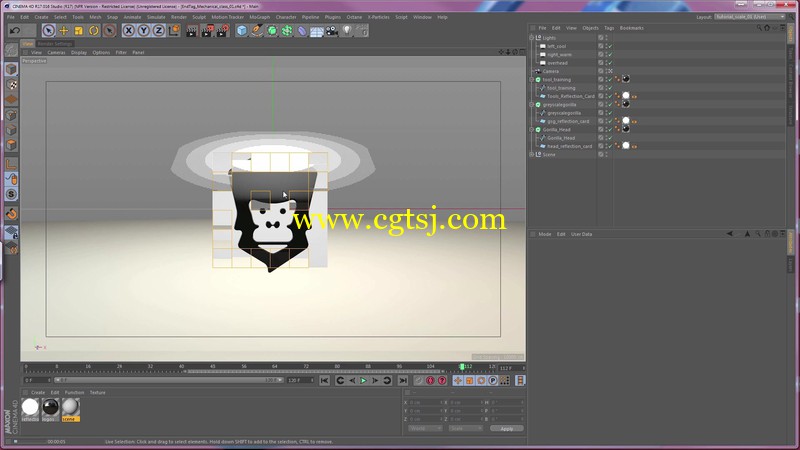Click Make Editable icon in left toolbar
Viewport: 800px width, 450px height.
11,49
